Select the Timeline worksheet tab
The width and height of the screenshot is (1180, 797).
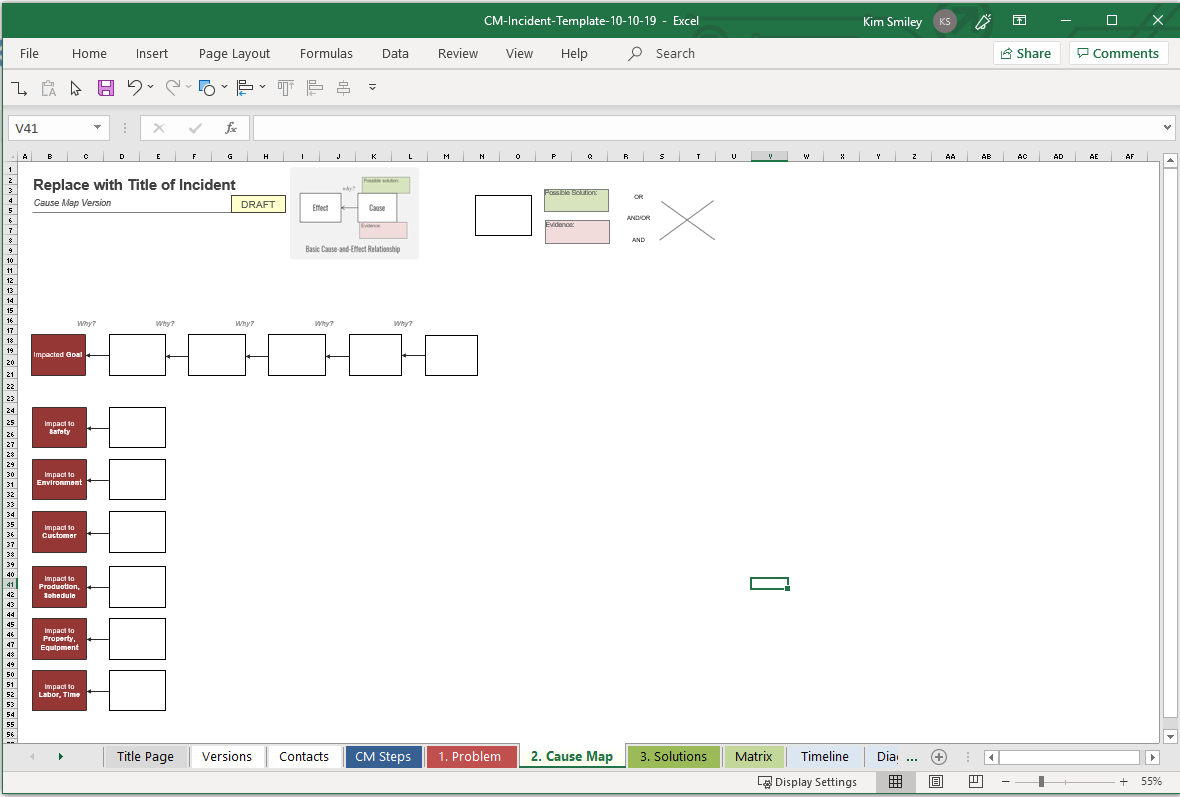pos(824,757)
